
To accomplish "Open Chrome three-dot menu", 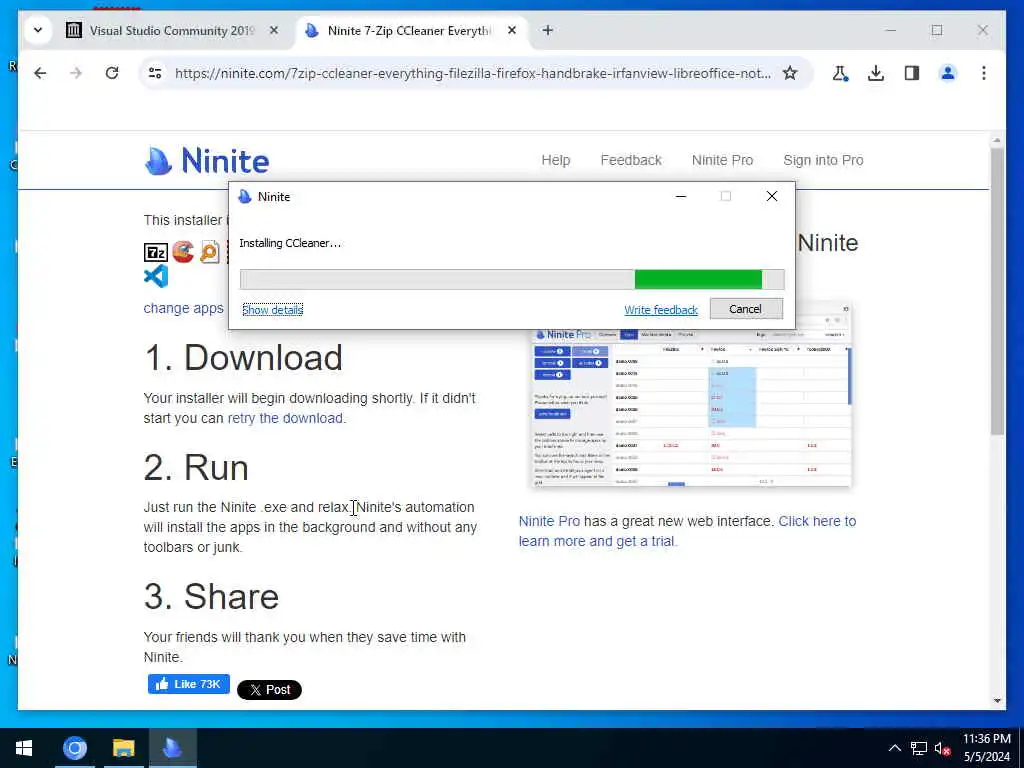I will pos(984,73).
